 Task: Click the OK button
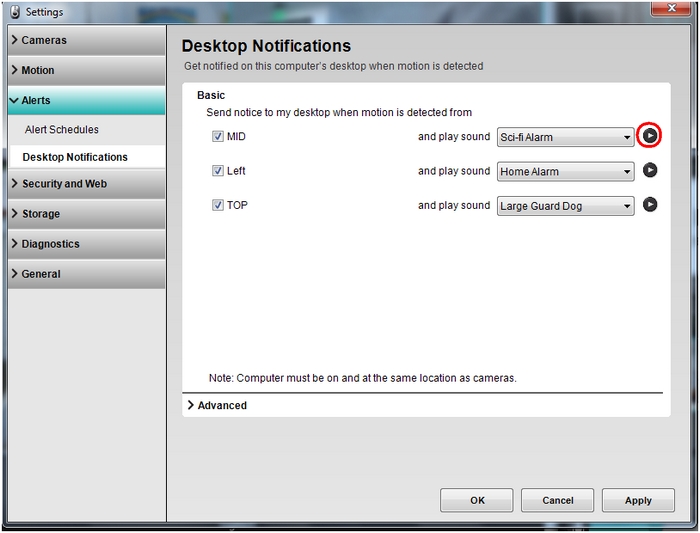click(477, 500)
